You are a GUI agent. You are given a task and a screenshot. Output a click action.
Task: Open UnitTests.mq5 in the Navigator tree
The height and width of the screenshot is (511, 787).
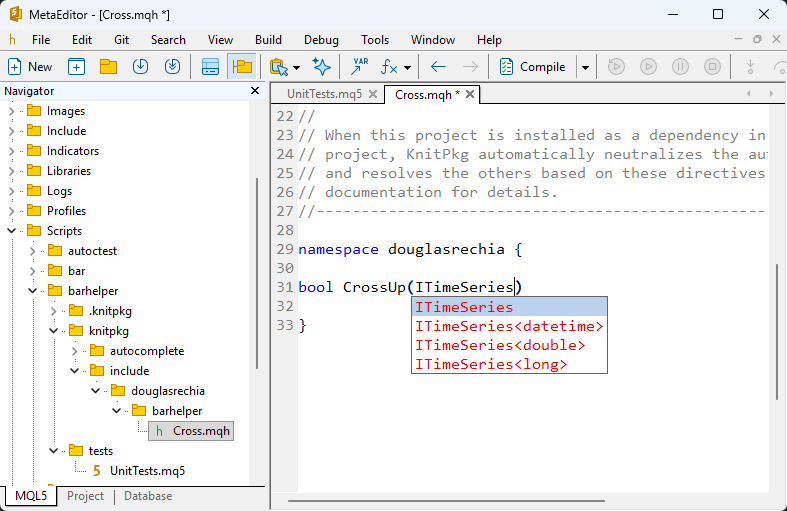pyautogui.click(x=147, y=470)
